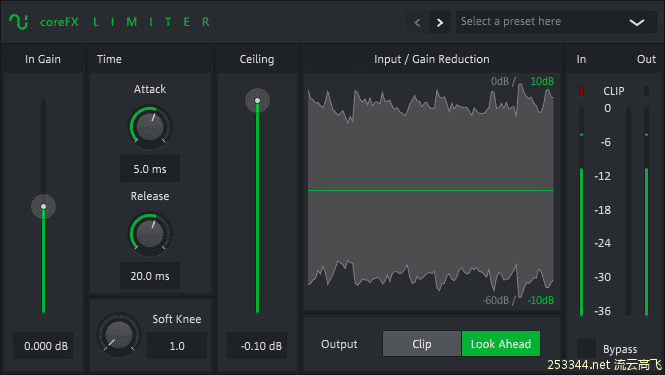
Task: Click the 10dB gain reduction label
Action: click(542, 81)
